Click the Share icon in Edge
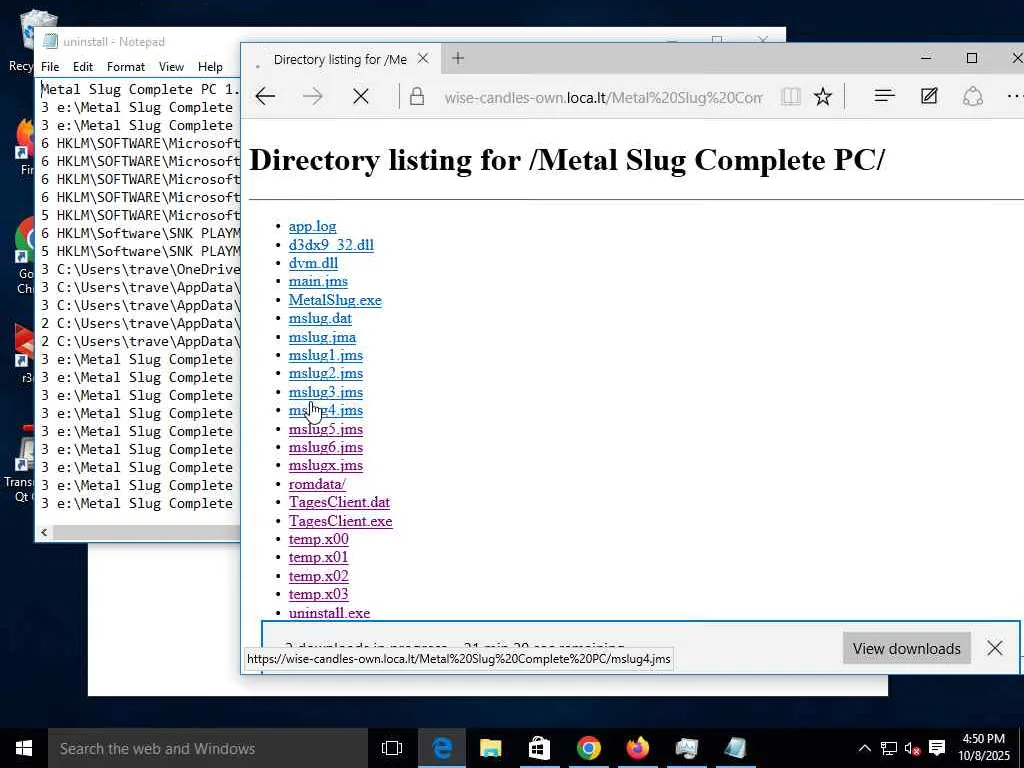The height and width of the screenshot is (768, 1024). (973, 97)
